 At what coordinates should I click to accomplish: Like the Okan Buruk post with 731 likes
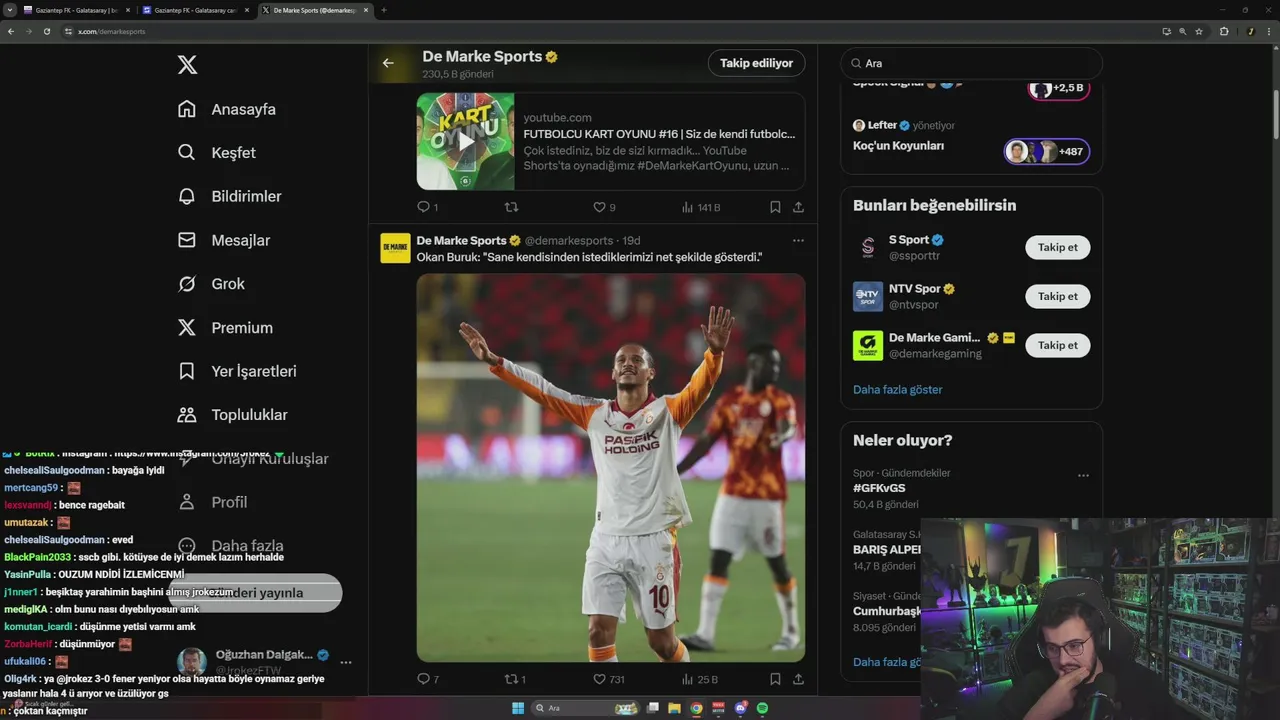click(608, 679)
